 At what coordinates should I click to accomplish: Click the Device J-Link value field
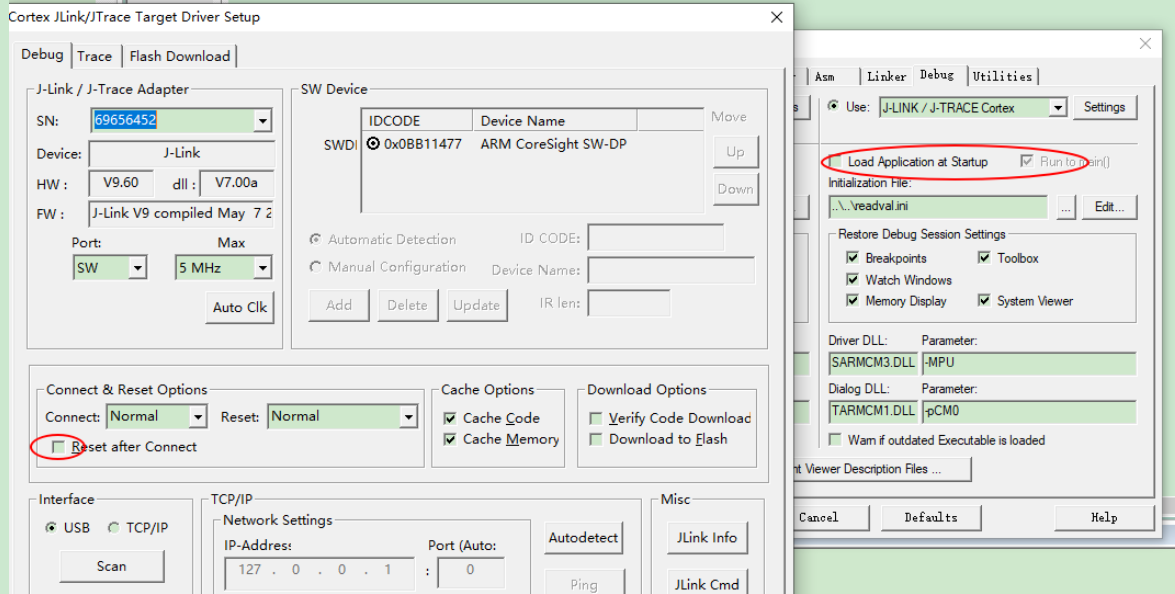[x=181, y=154]
